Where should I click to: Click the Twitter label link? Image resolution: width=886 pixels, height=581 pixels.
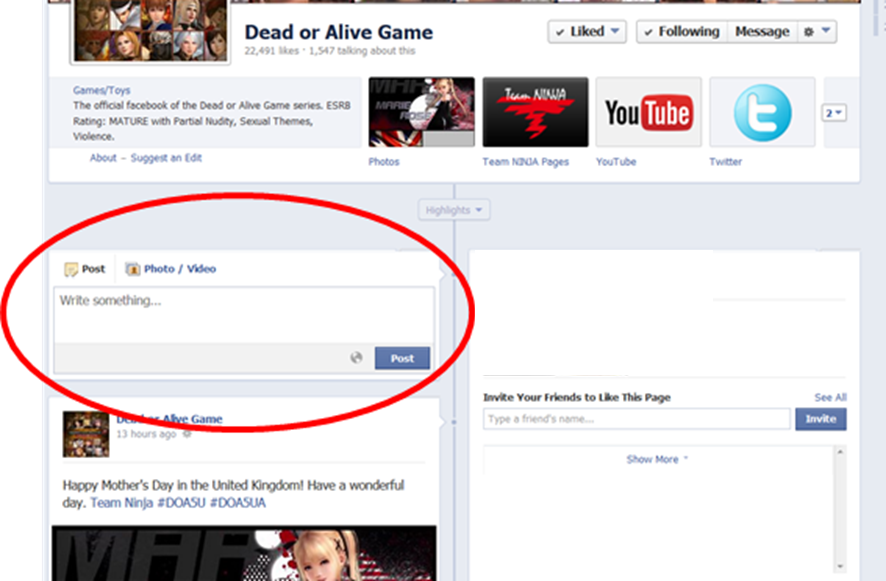pyautogui.click(x=726, y=162)
